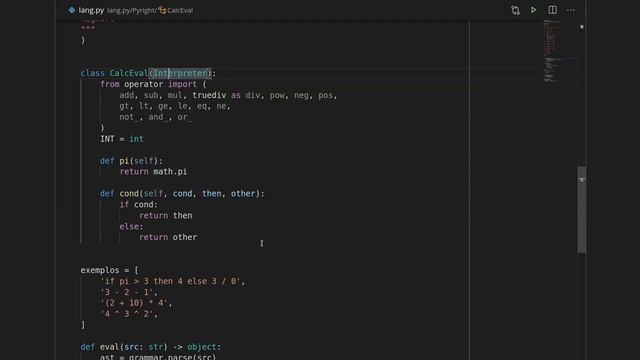Run the Python file with play button
The height and width of the screenshot is (360, 640).
533,10
